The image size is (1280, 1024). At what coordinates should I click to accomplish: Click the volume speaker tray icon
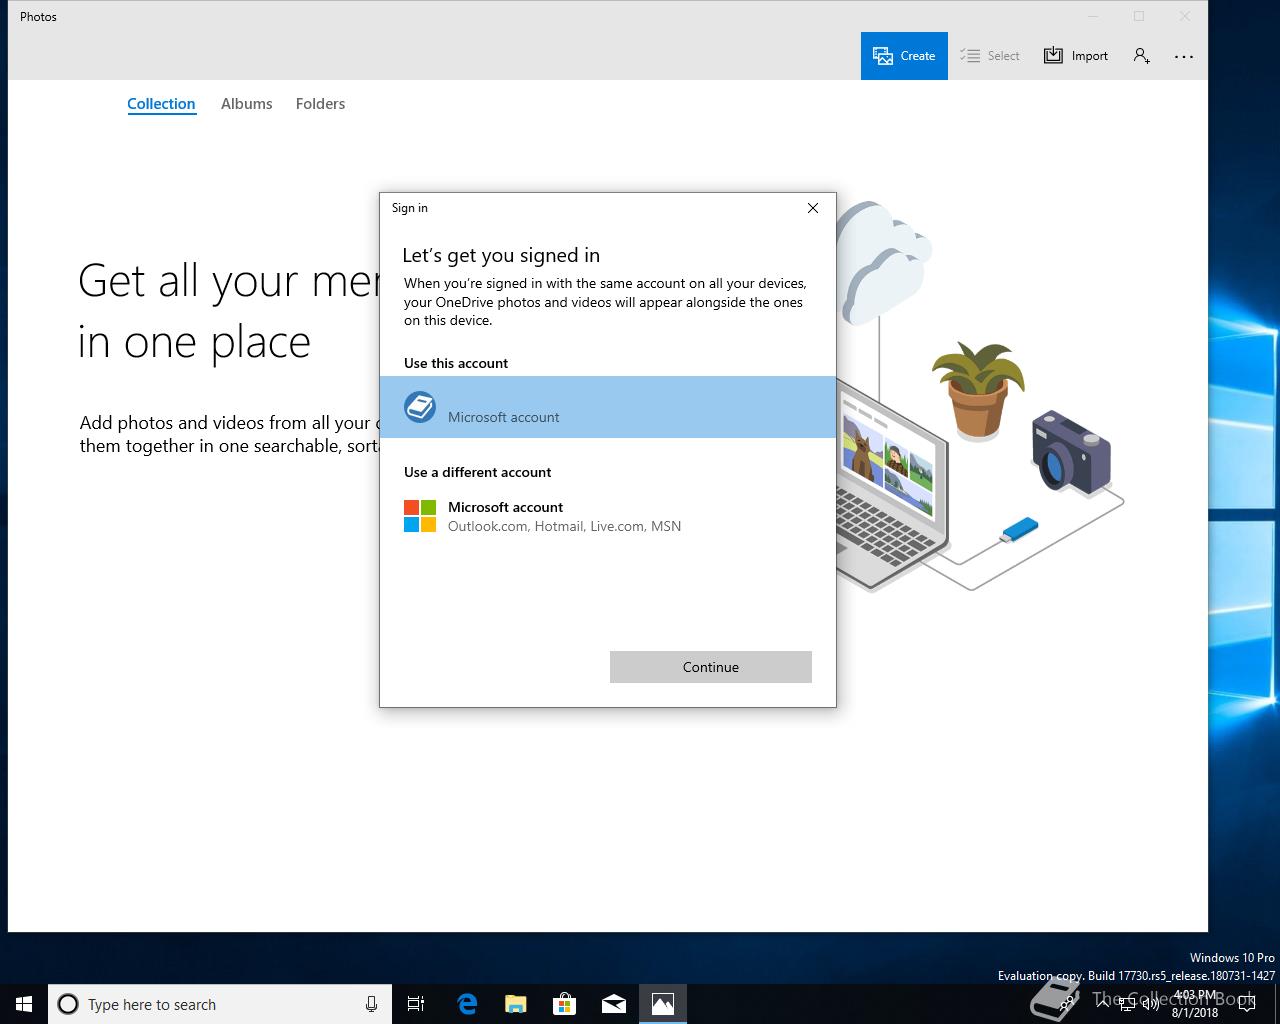coord(1151,1004)
